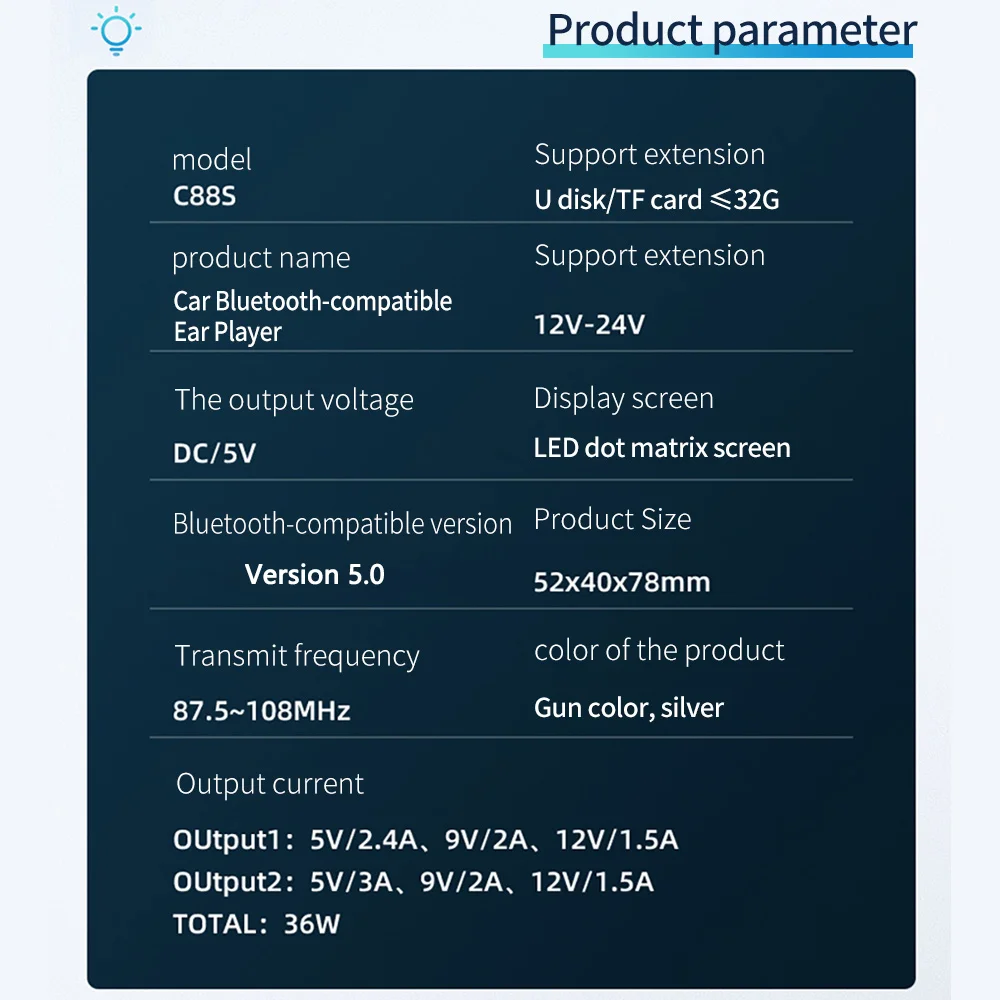Select the 87.5~108MHz value
The image size is (1000, 1000).
click(x=261, y=710)
